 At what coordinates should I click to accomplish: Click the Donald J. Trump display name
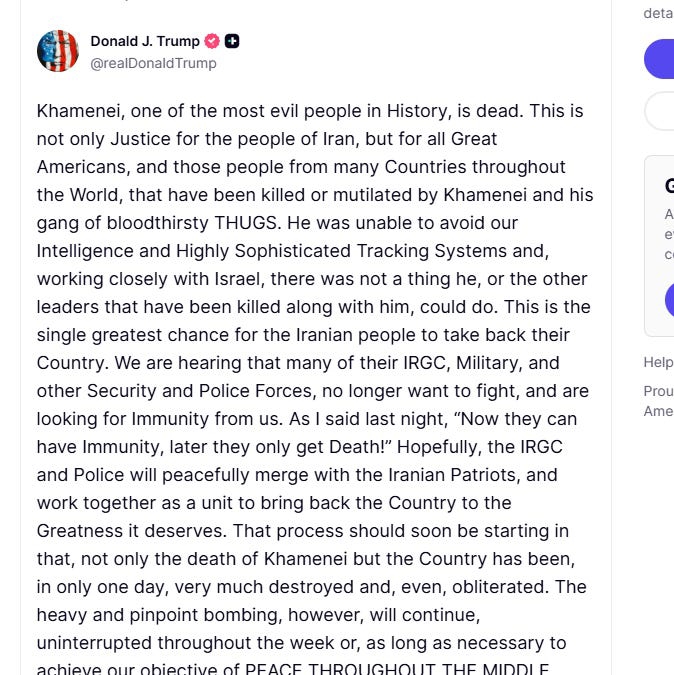click(x=144, y=41)
